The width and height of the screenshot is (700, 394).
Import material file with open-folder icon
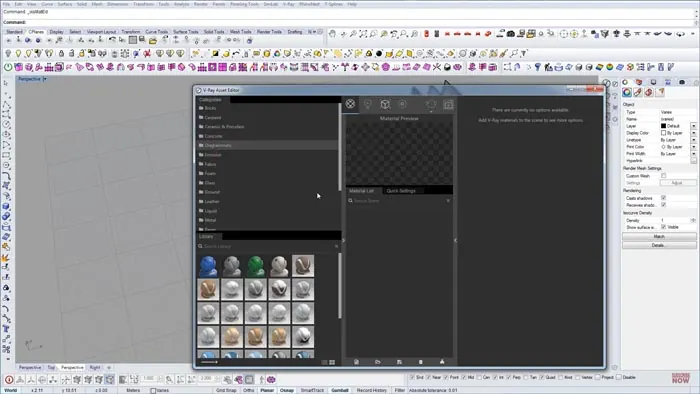coord(378,362)
